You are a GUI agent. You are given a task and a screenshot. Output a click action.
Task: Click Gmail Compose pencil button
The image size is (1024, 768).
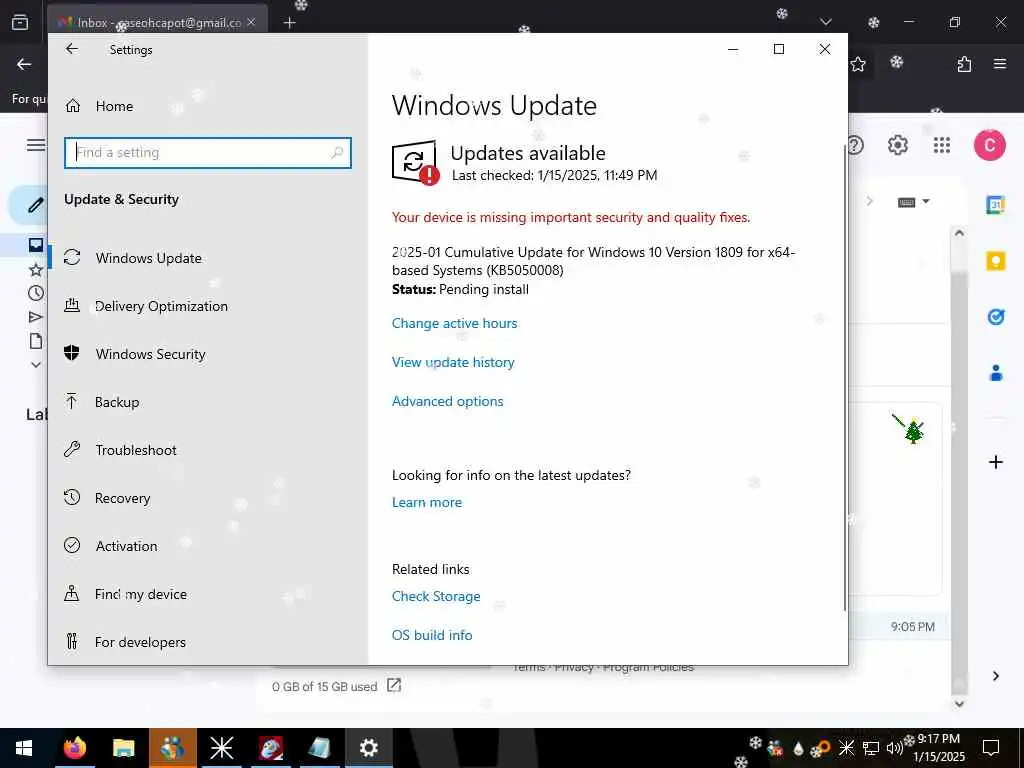(35, 205)
